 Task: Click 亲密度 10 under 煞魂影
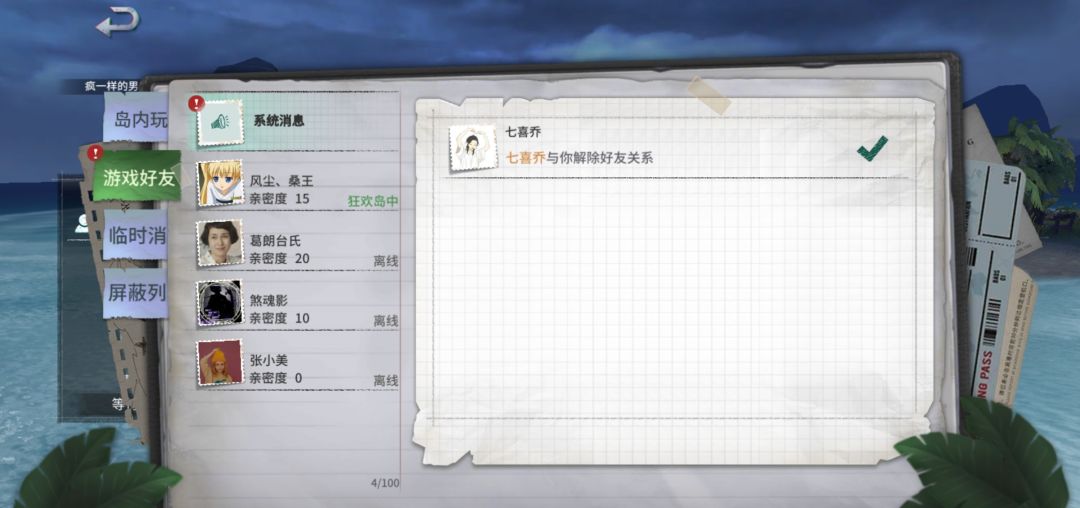[279, 319]
